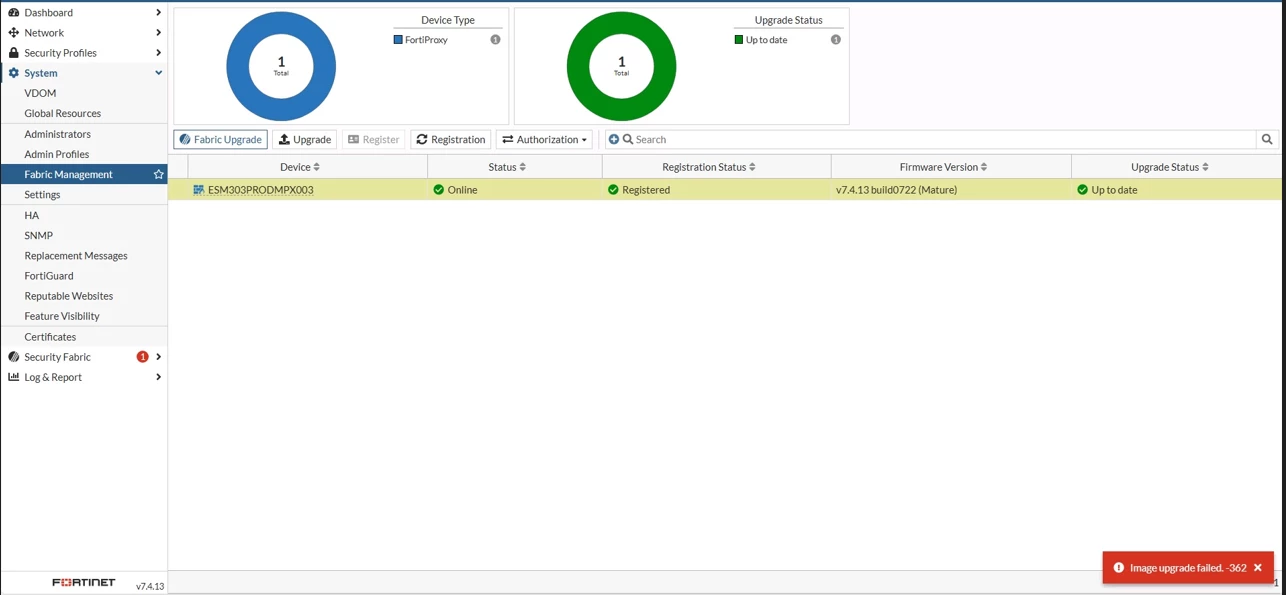This screenshot has height=595, width=1286.
Task: Sort by Status column
Action: [507, 167]
